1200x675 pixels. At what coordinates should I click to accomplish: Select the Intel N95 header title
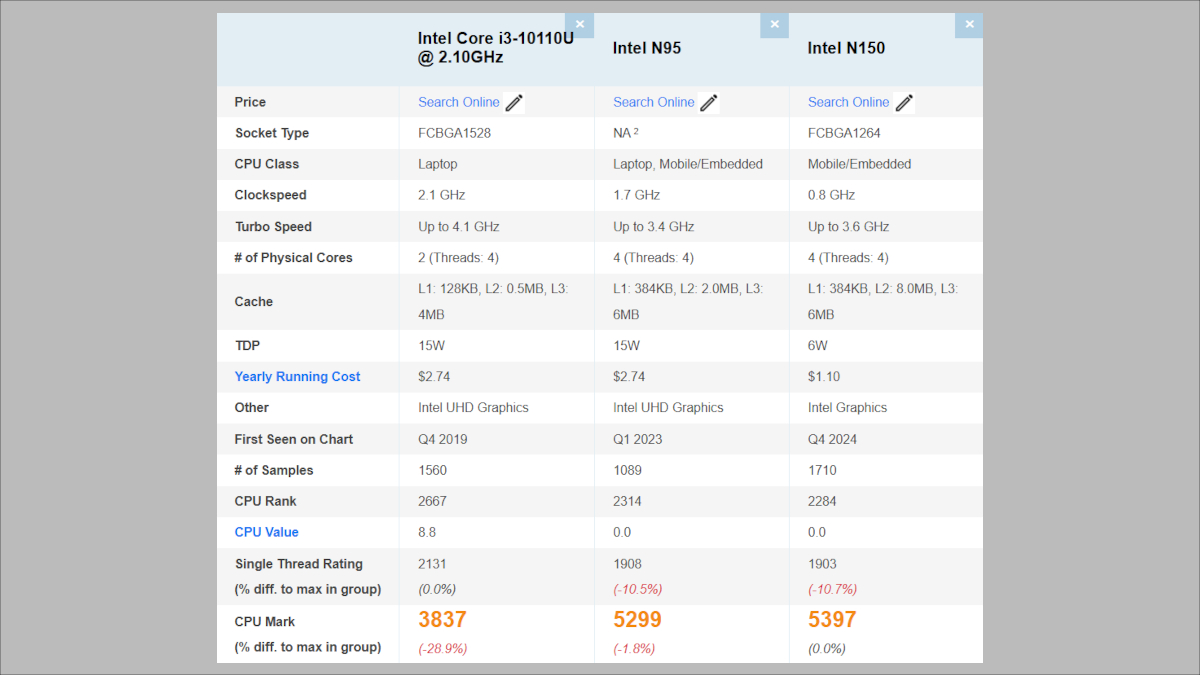(x=646, y=46)
